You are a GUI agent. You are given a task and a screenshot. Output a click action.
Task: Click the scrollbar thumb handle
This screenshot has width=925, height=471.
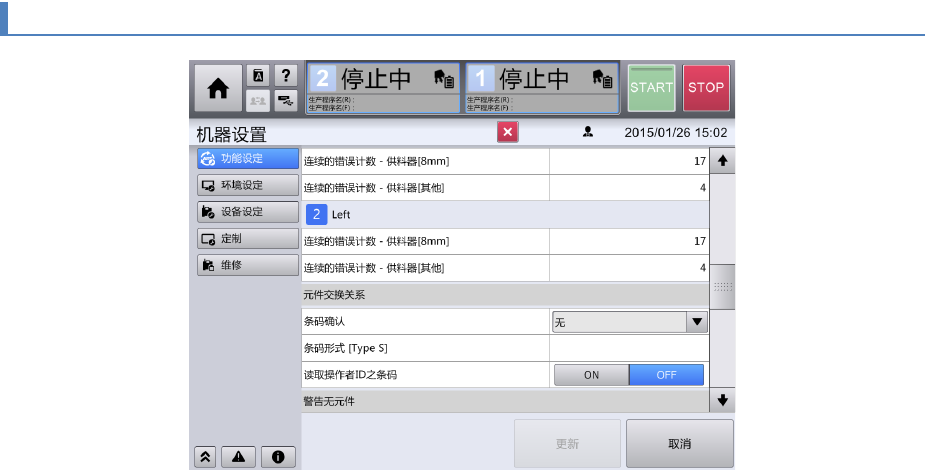coord(722,287)
